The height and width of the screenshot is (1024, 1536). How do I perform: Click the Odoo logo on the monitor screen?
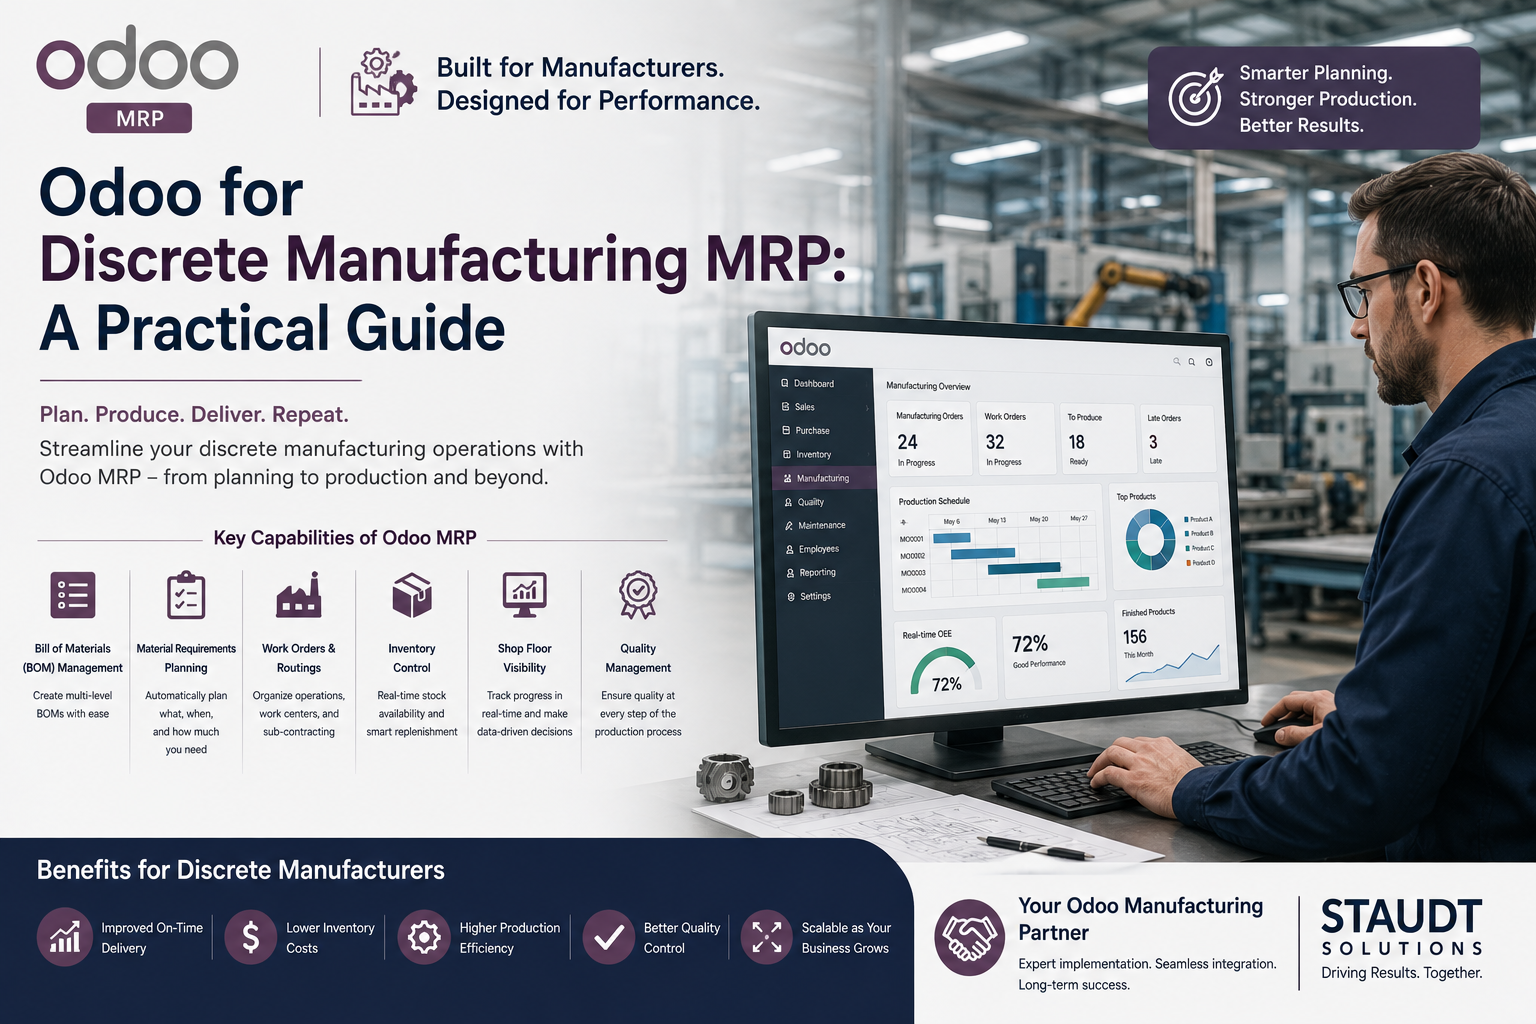[x=805, y=347]
